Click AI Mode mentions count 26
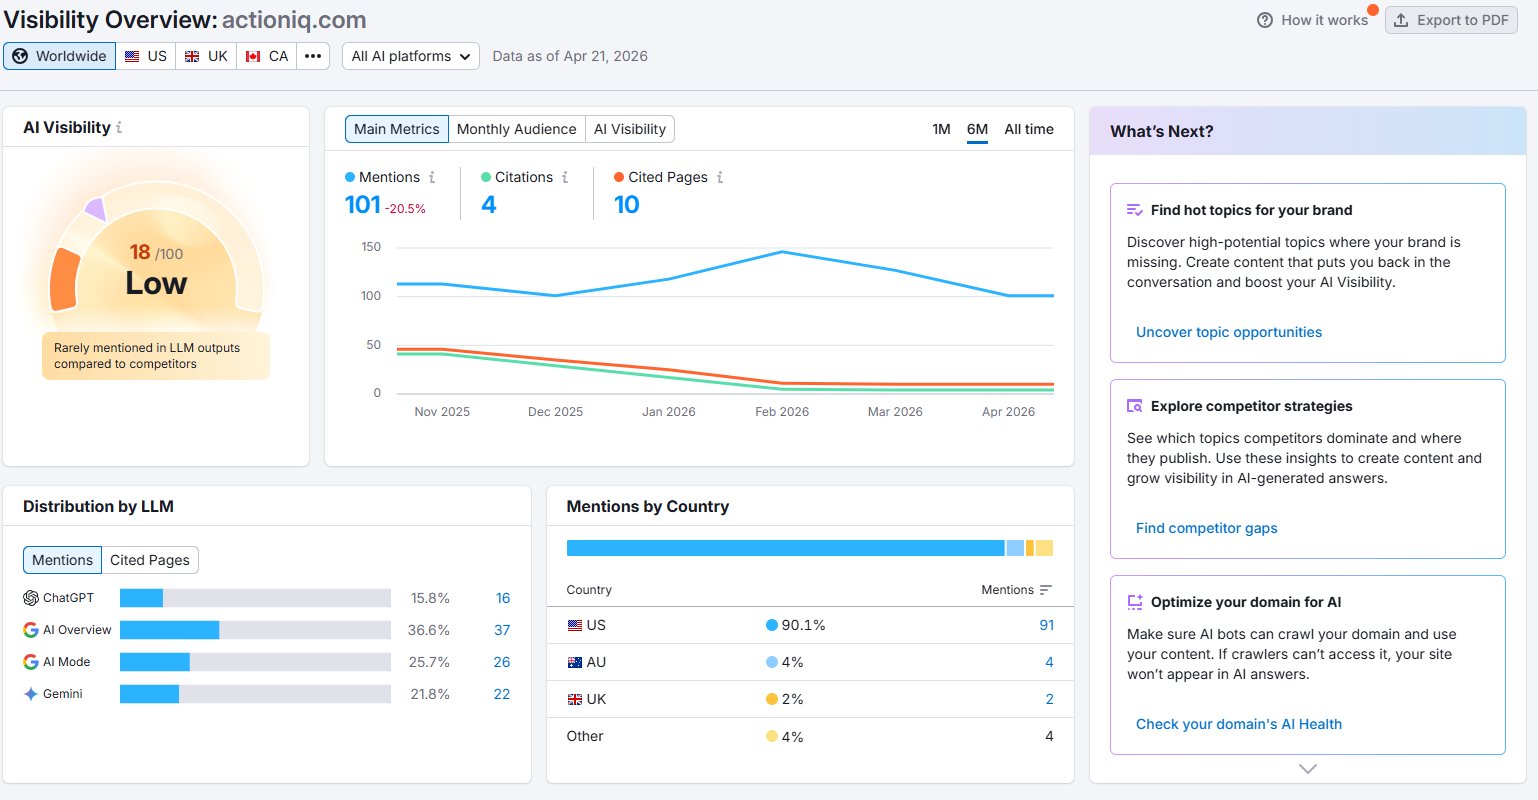Screen dimensions: 1538x800 pos(502,662)
